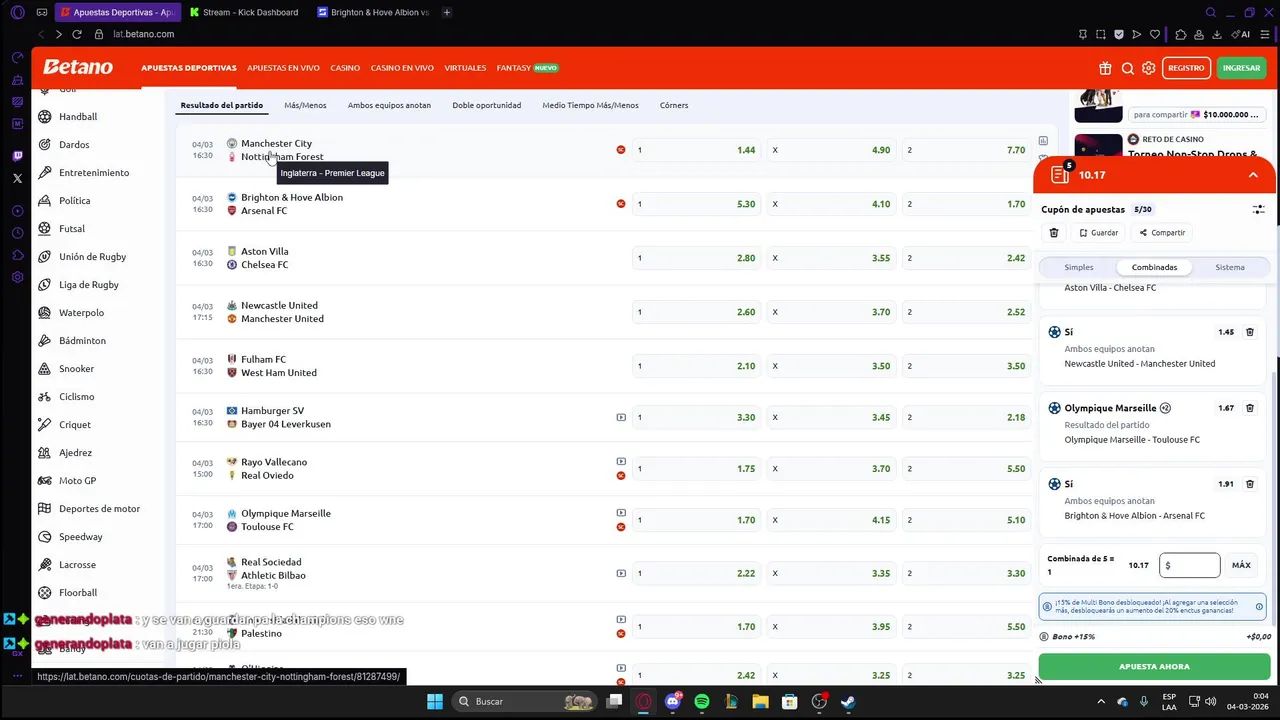
Task: Click the Ingresar login button
Action: click(x=1241, y=68)
